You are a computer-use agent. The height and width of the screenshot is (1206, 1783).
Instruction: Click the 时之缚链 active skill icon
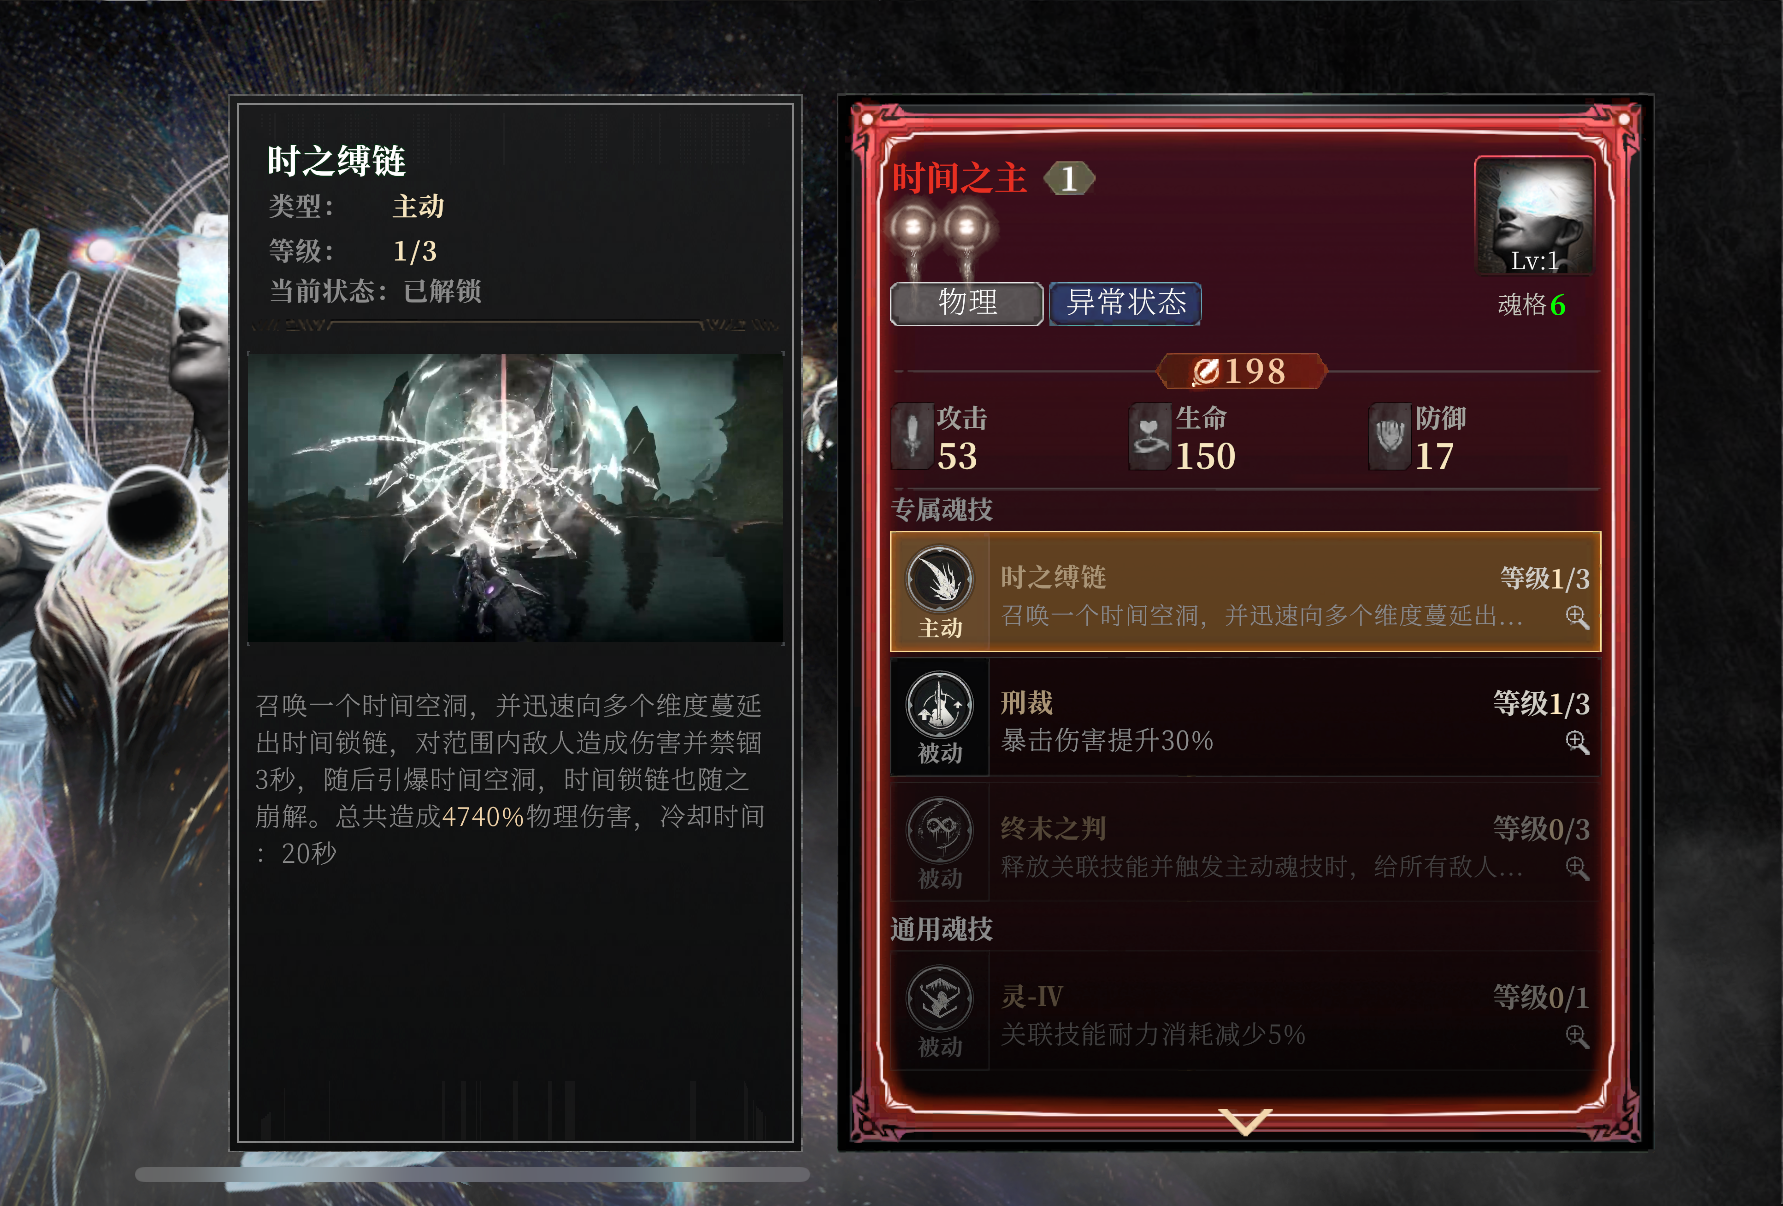tap(939, 580)
